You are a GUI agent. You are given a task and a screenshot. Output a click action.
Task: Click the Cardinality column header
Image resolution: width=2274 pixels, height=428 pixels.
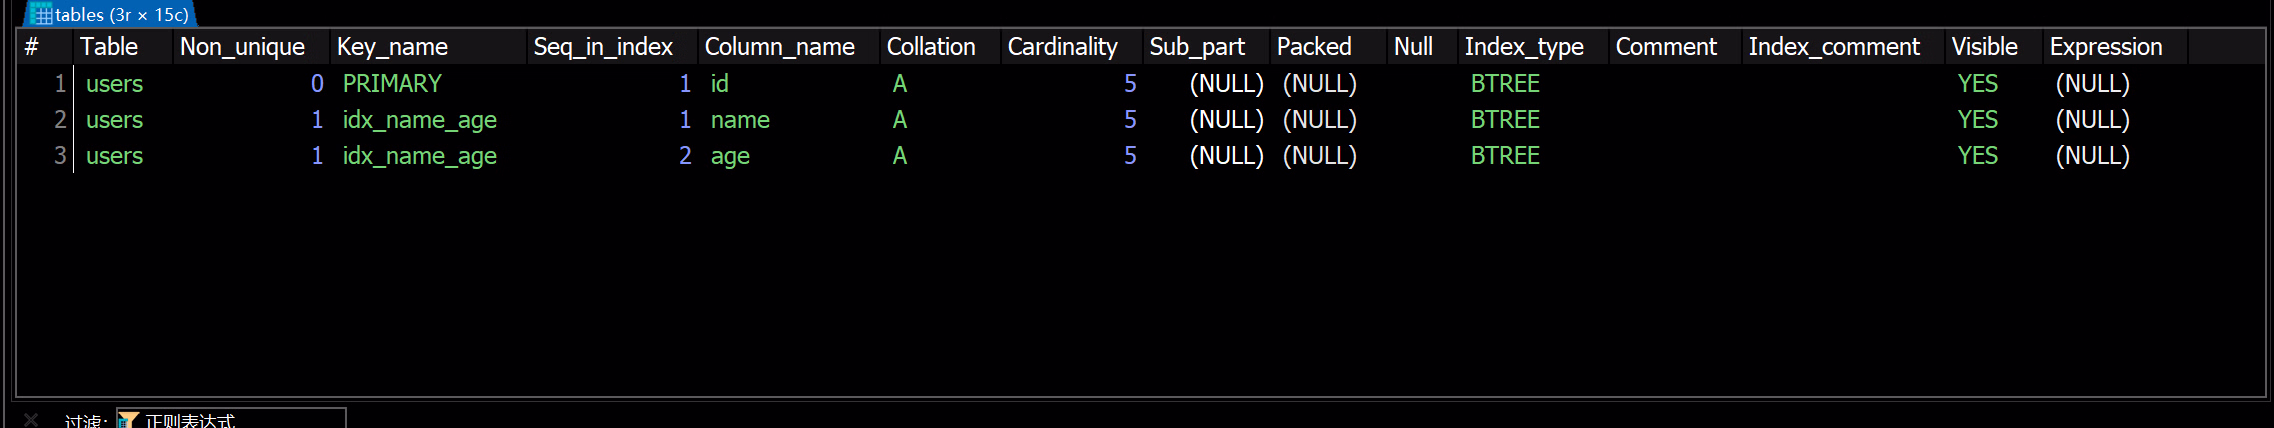pos(1062,47)
